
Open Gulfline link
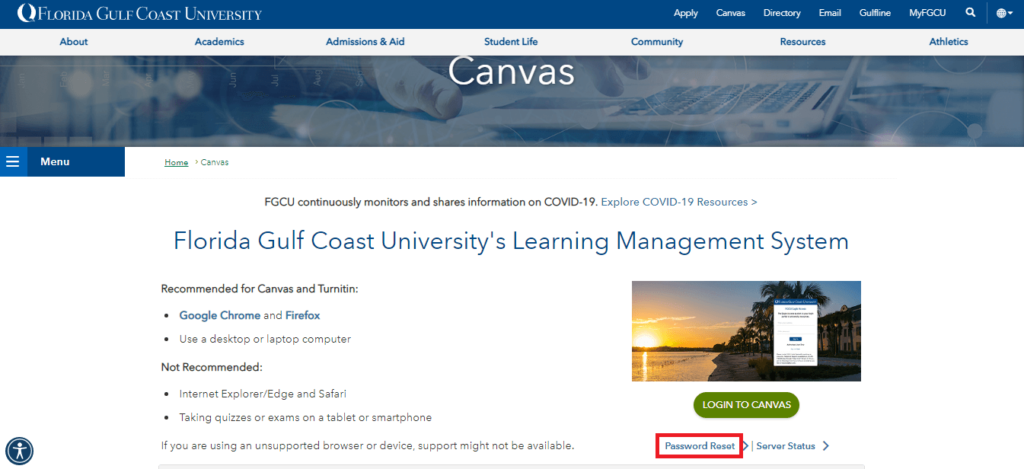(875, 13)
